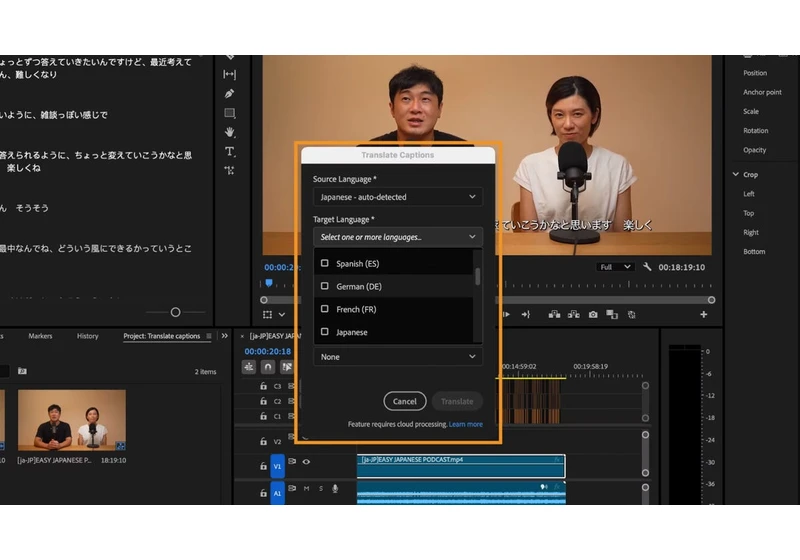Switch to the Markers tab
The width and height of the screenshot is (800, 560).
40,336
